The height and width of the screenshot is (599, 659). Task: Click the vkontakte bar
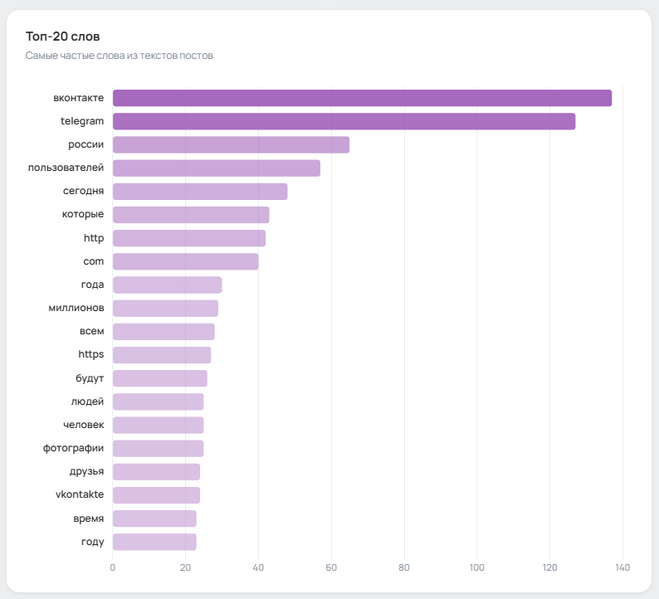pos(156,495)
